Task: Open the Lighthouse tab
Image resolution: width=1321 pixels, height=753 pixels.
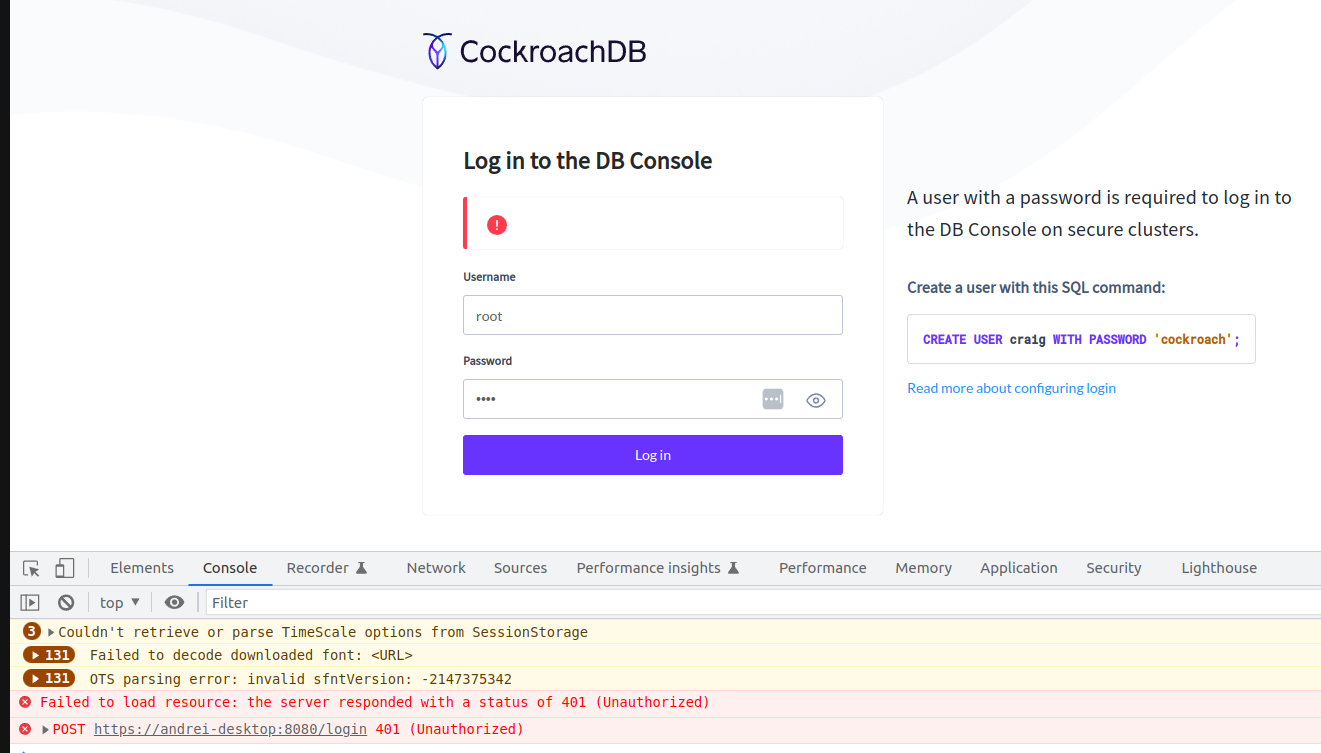Action: click(1219, 568)
